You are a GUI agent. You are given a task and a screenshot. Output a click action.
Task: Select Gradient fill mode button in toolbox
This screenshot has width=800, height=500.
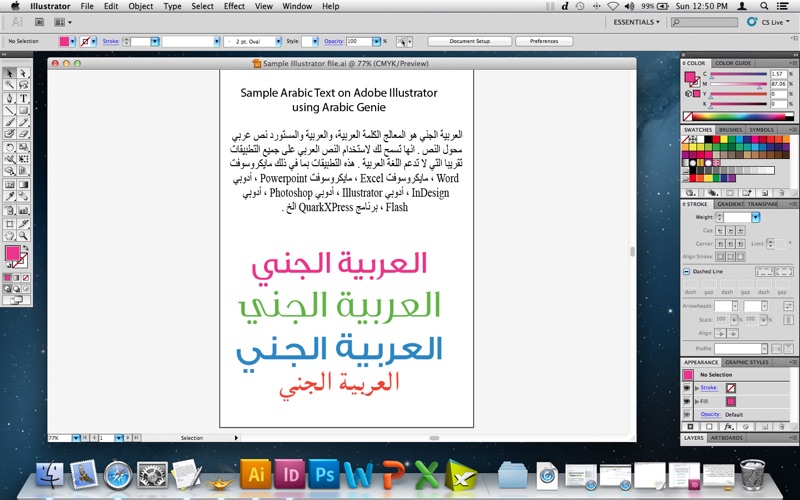pyautogui.click(x=16, y=278)
